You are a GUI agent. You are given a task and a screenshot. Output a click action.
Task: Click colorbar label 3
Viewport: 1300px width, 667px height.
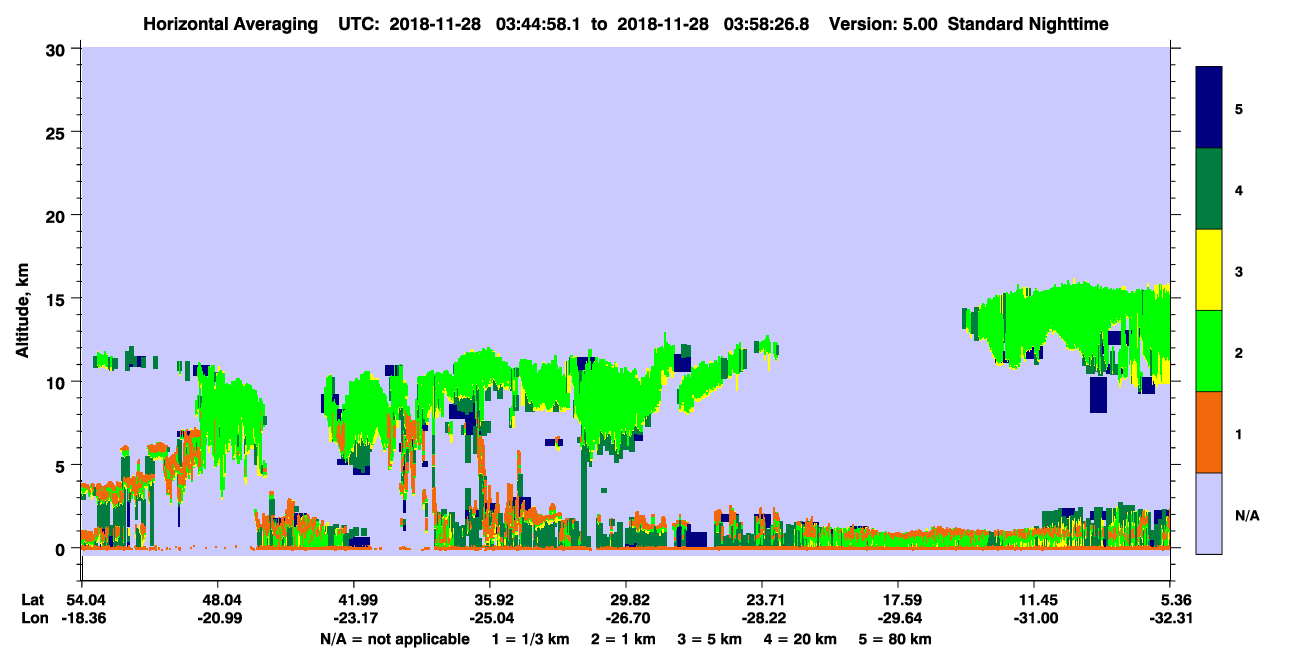pos(1238,271)
